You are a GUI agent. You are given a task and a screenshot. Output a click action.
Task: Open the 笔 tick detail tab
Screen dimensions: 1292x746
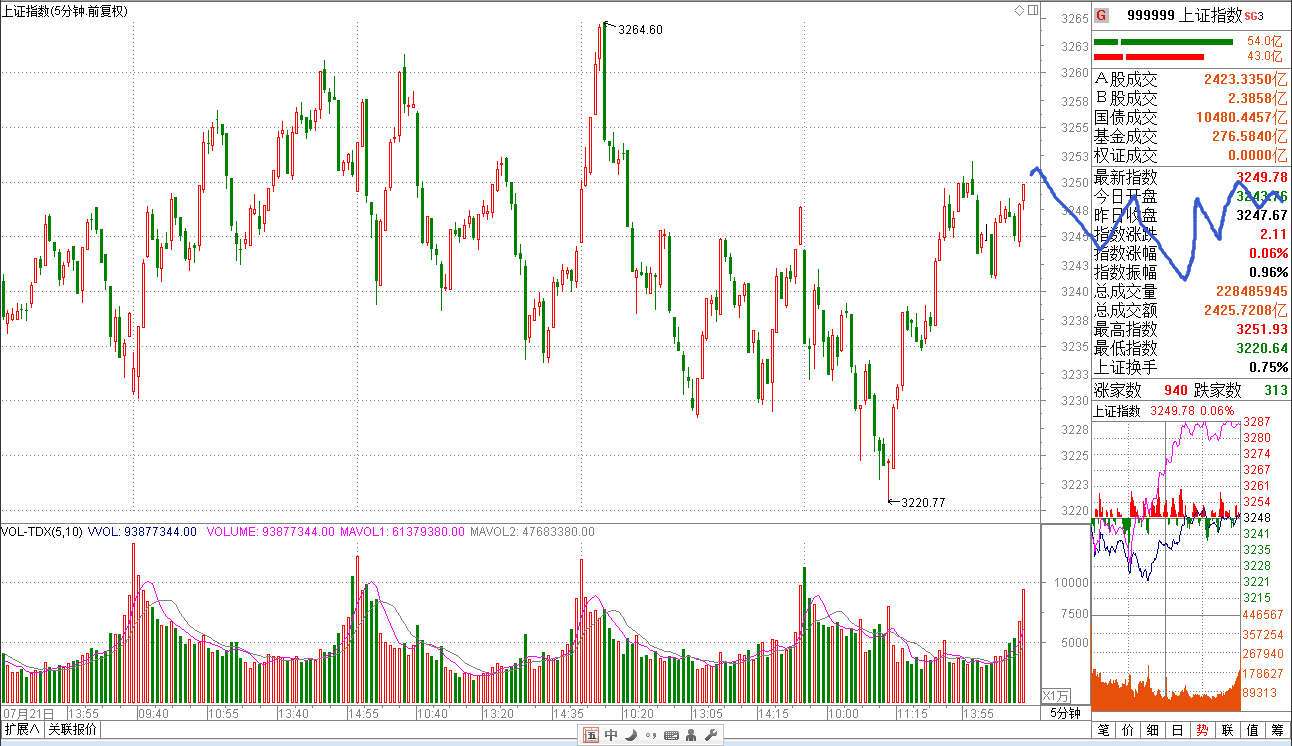[x=1103, y=730]
